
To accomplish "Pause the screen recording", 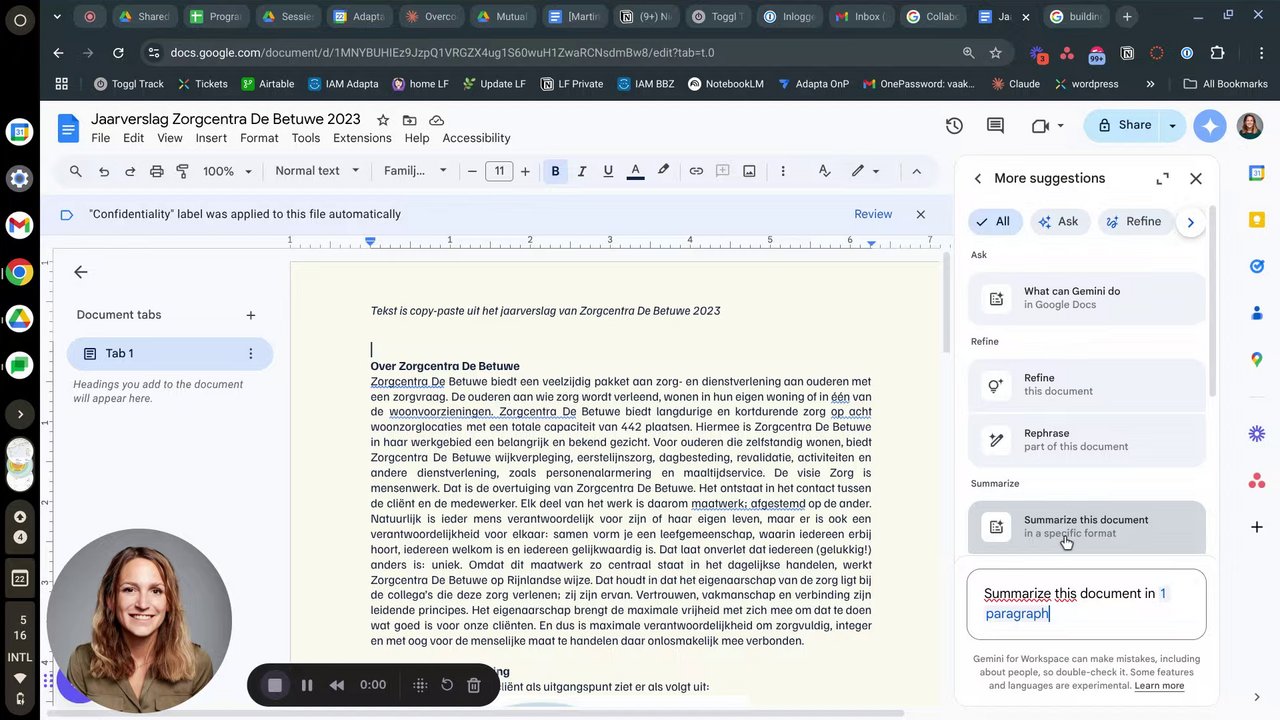I will click(x=307, y=685).
